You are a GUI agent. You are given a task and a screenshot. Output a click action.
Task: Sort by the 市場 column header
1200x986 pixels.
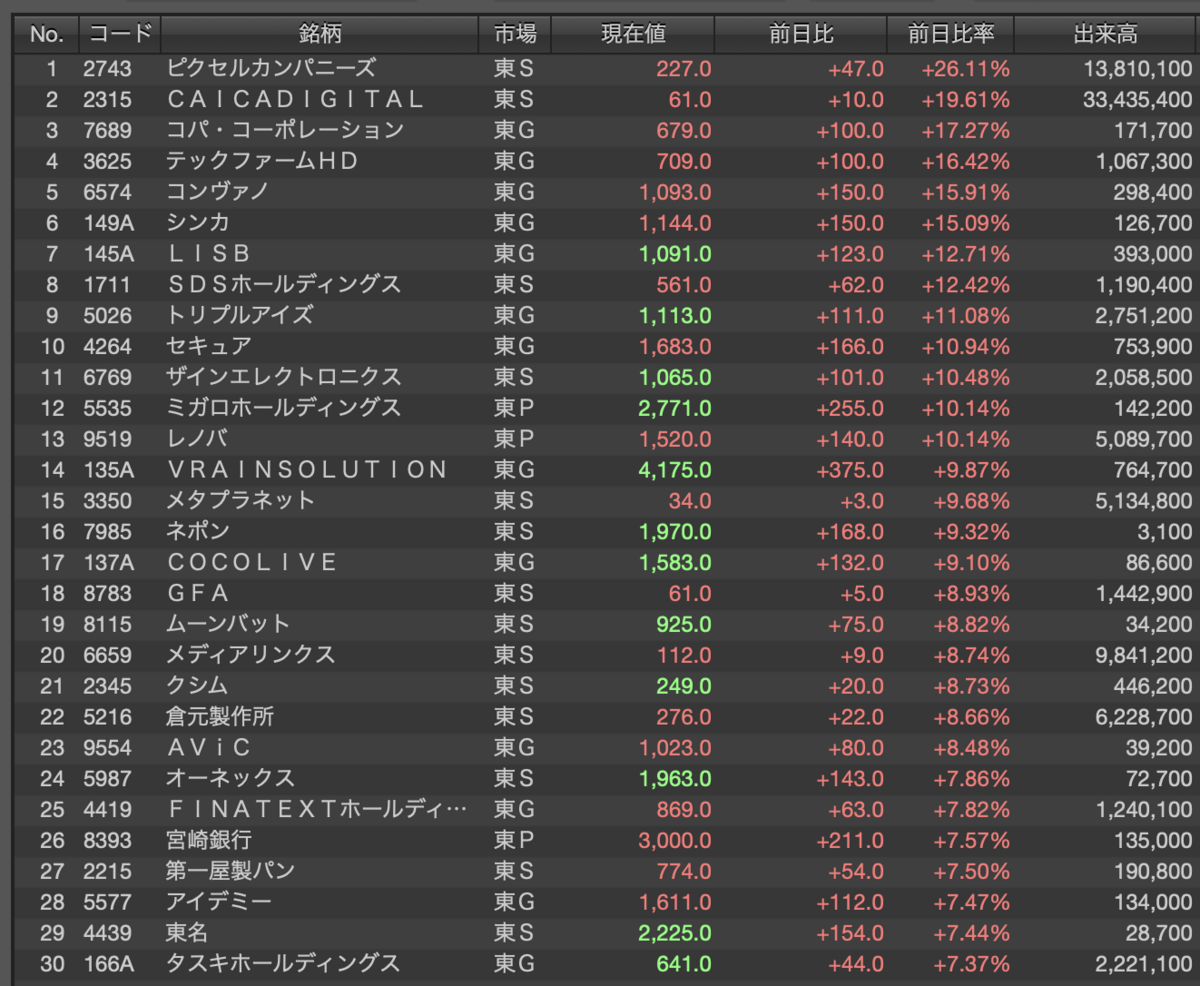[515, 34]
